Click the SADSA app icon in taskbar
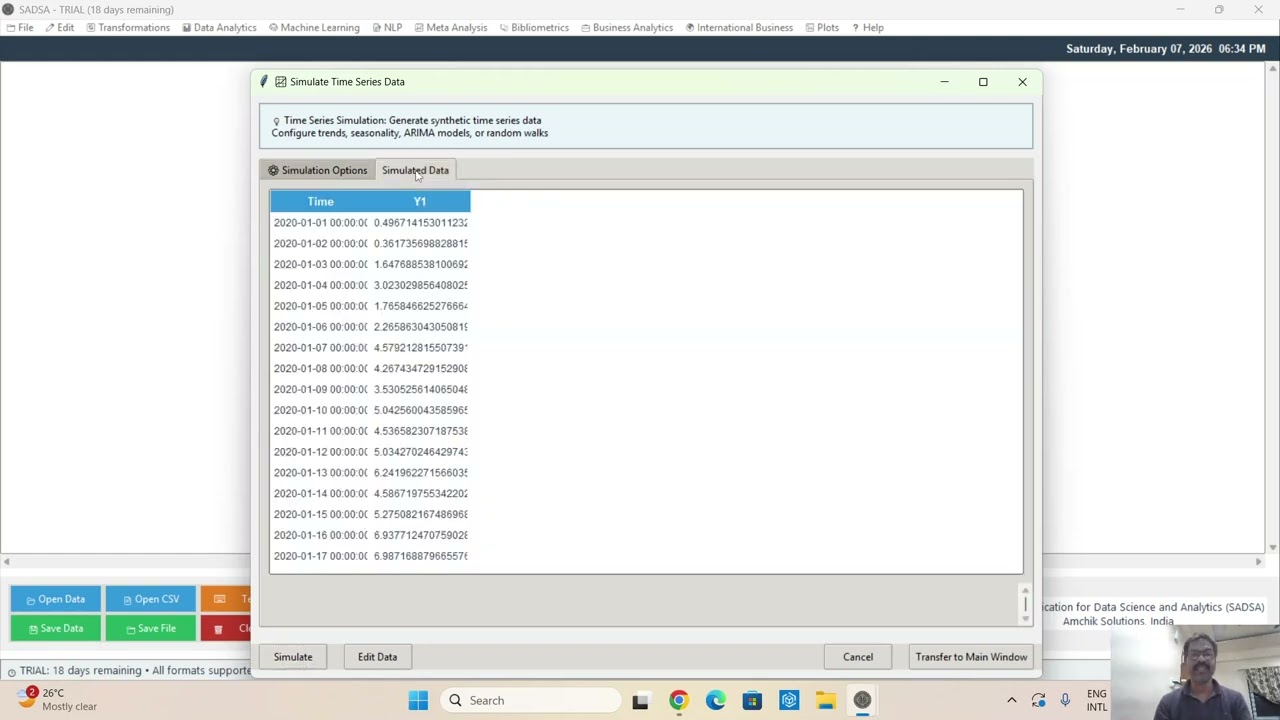This screenshot has height=720, width=1280. (862, 700)
